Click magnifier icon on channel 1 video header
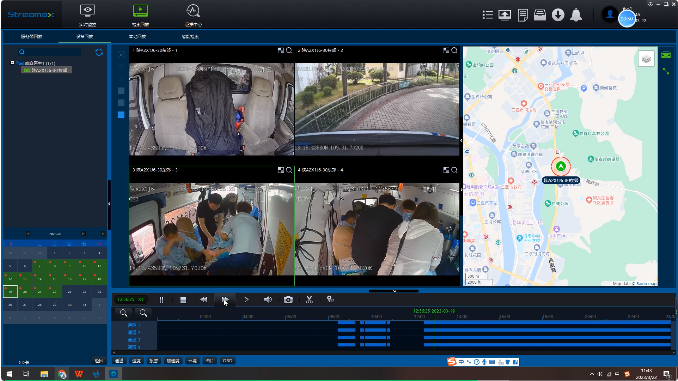The width and height of the screenshot is (678, 381). point(289,51)
